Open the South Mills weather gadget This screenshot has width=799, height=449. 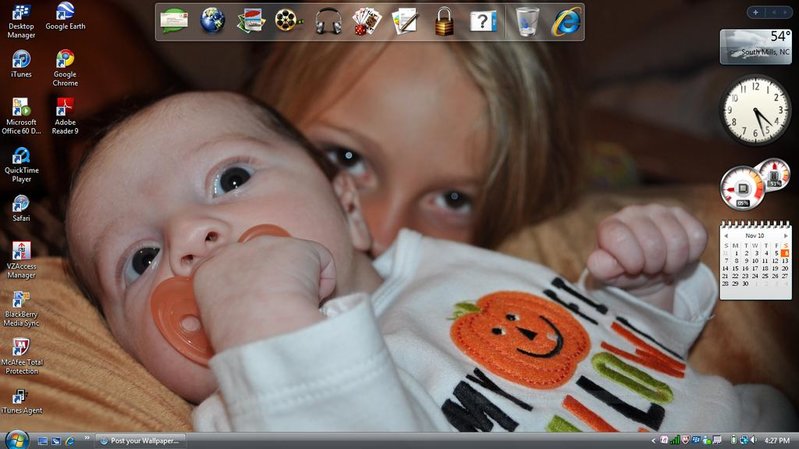click(756, 46)
